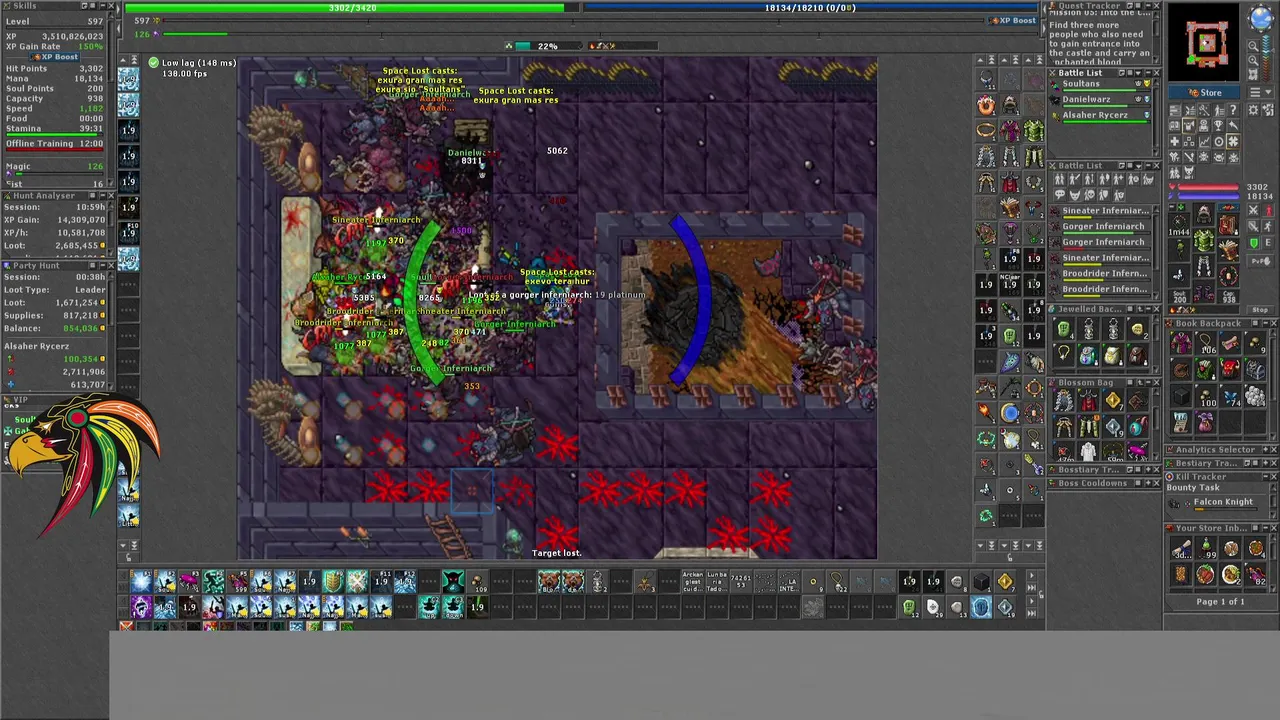The height and width of the screenshot is (720, 1280).
Task: Toggle the PvP mode button
Action: click(x=1261, y=260)
